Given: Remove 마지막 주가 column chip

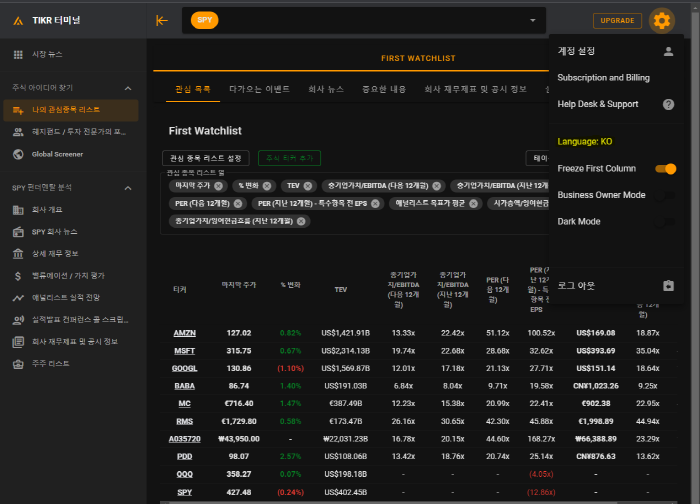Looking at the screenshot, I should point(218,186).
